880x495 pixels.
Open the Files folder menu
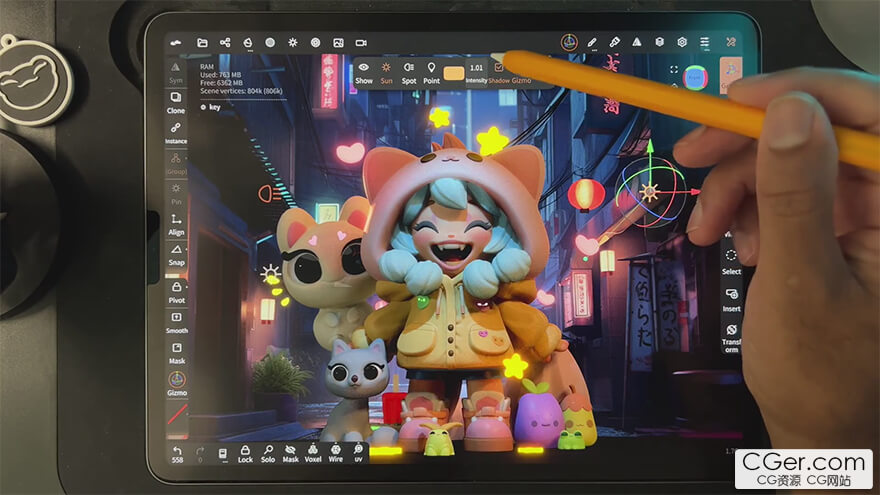tap(202, 43)
